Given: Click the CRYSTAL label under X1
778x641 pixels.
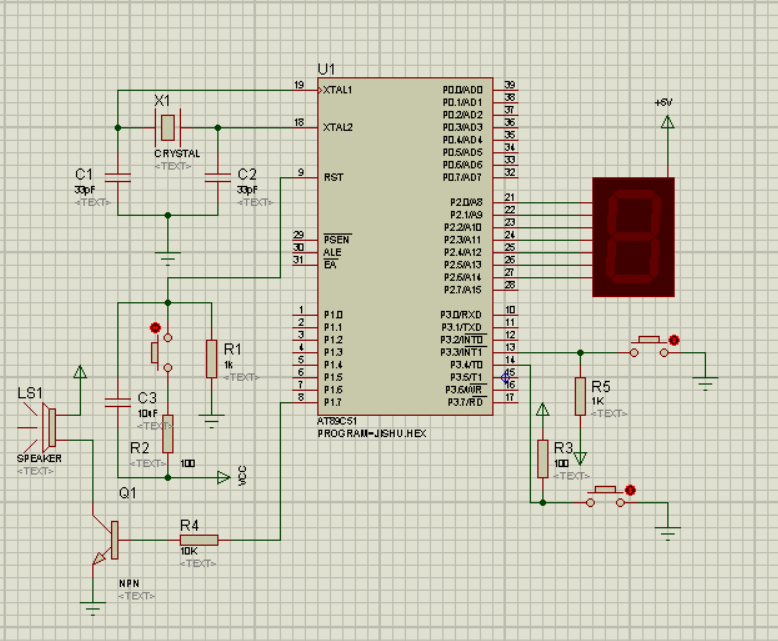Looking at the screenshot, I should click(177, 154).
